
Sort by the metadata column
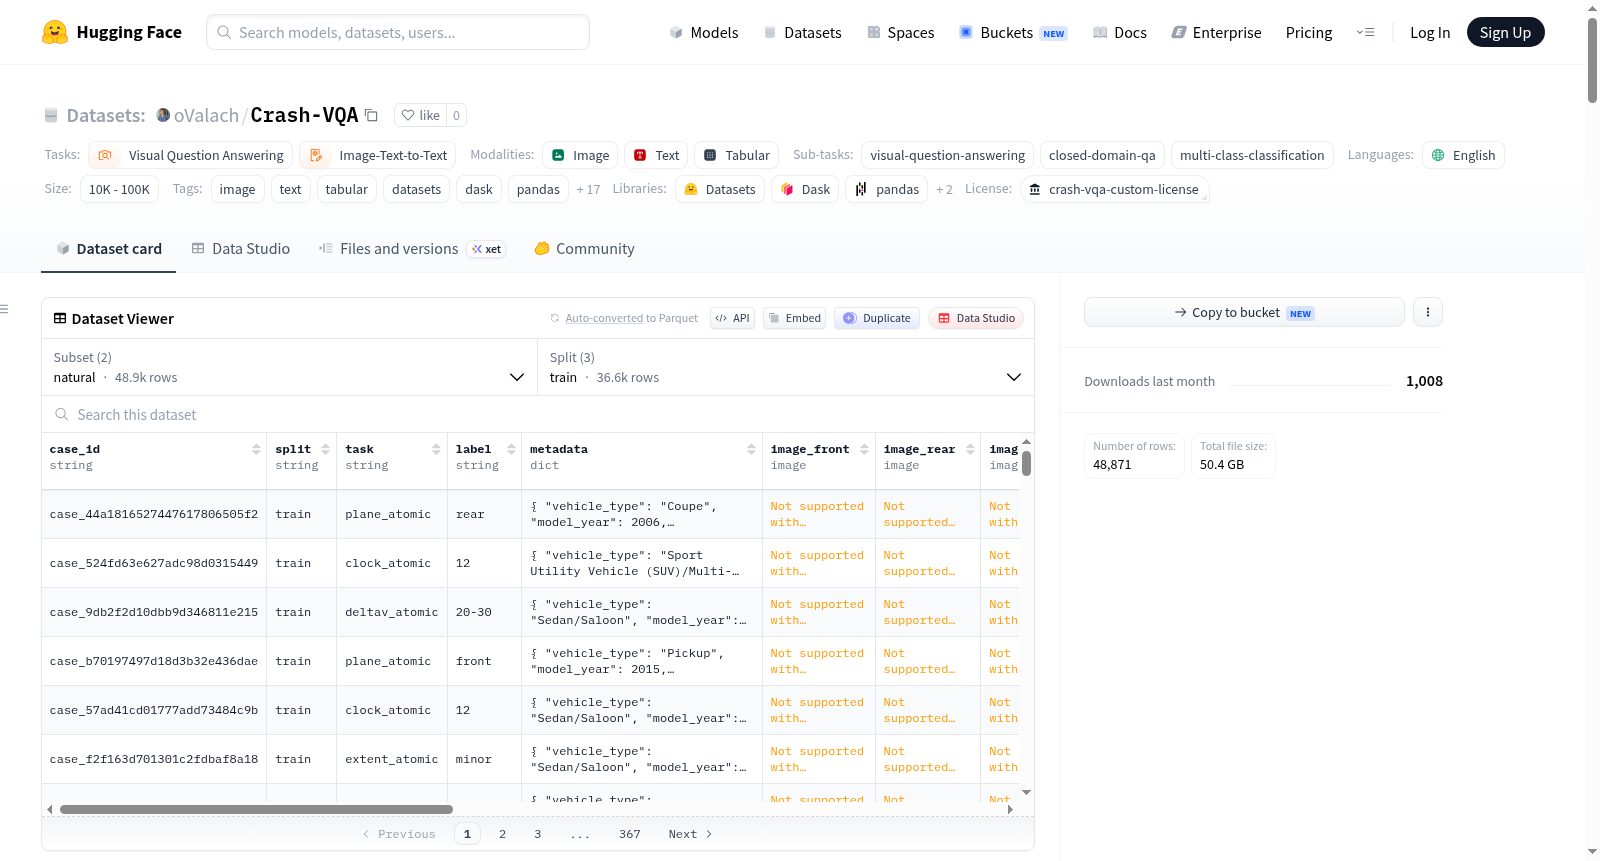752,449
